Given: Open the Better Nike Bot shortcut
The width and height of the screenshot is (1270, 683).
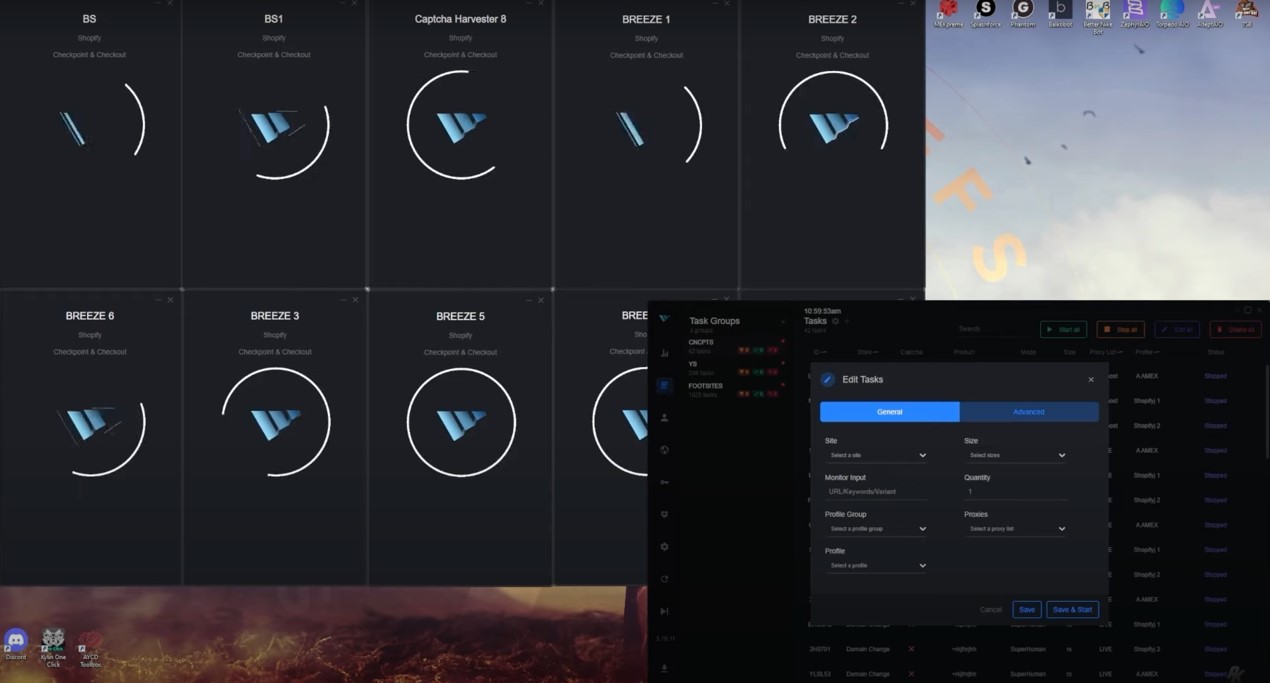Looking at the screenshot, I should point(1097,15).
